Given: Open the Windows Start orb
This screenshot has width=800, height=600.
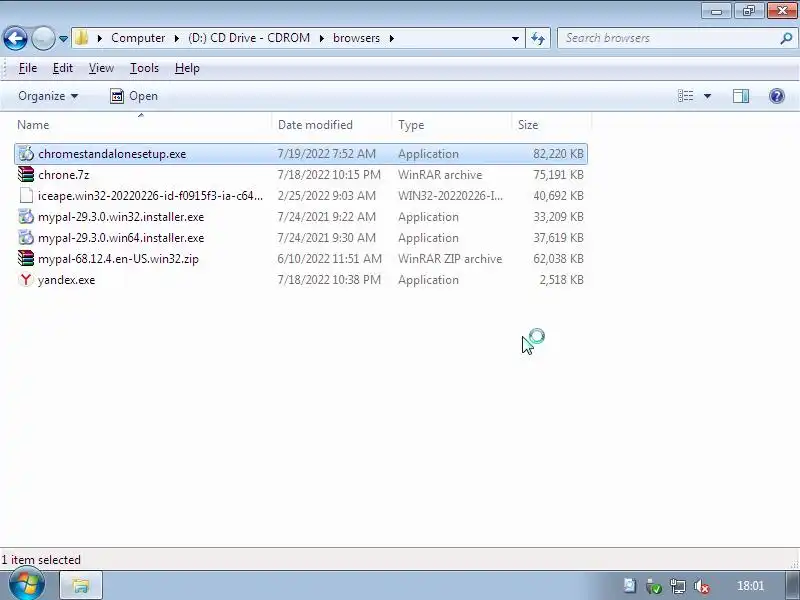Looking at the screenshot, I should coord(27,585).
